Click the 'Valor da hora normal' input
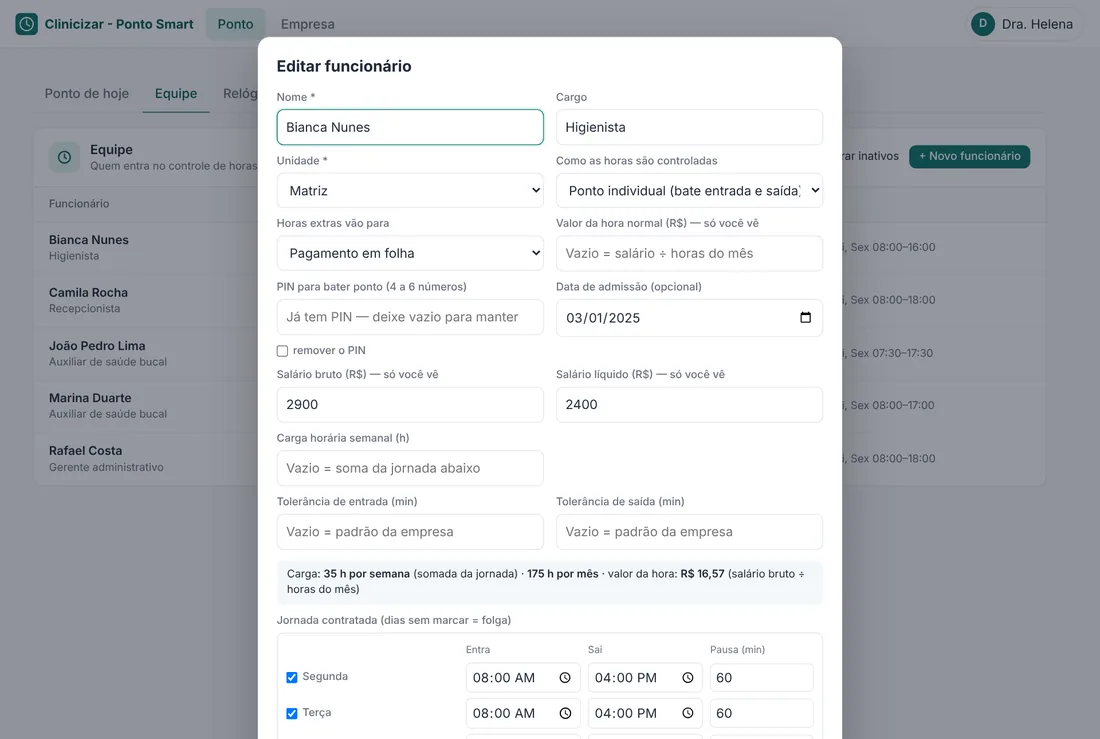Viewport: 1100px width, 739px height. (x=689, y=253)
